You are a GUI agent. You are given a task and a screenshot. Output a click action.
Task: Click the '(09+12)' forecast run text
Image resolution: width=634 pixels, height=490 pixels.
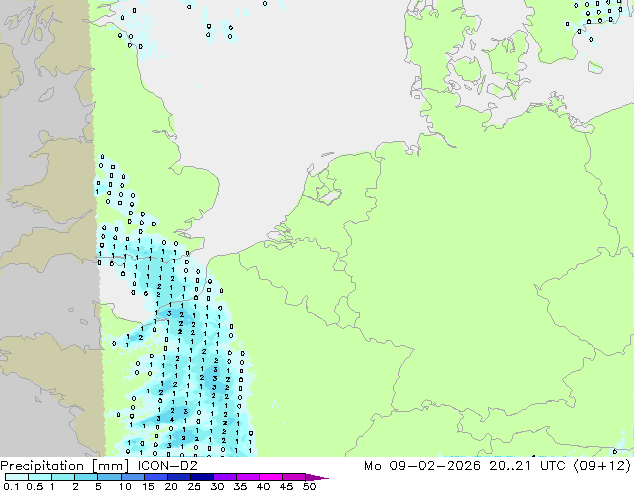tap(602, 466)
